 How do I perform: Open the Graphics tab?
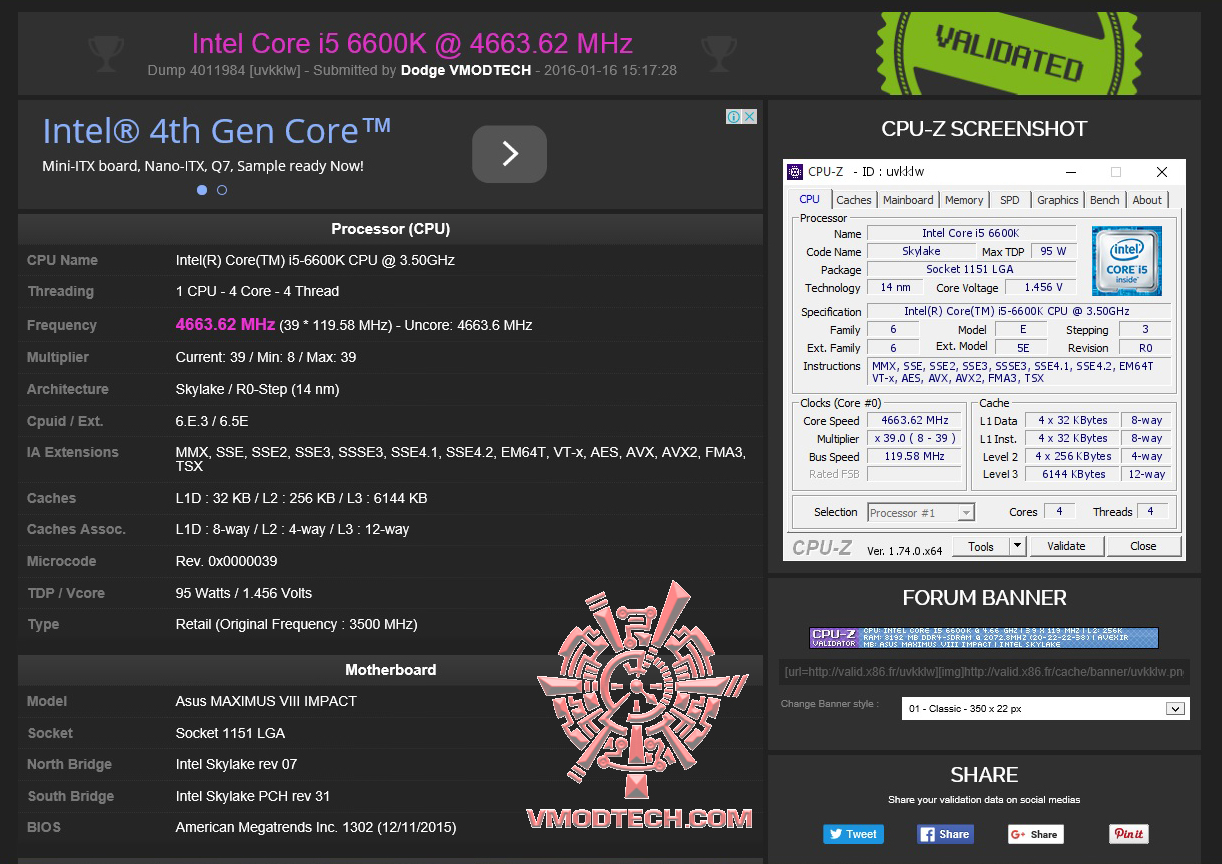click(x=1058, y=200)
